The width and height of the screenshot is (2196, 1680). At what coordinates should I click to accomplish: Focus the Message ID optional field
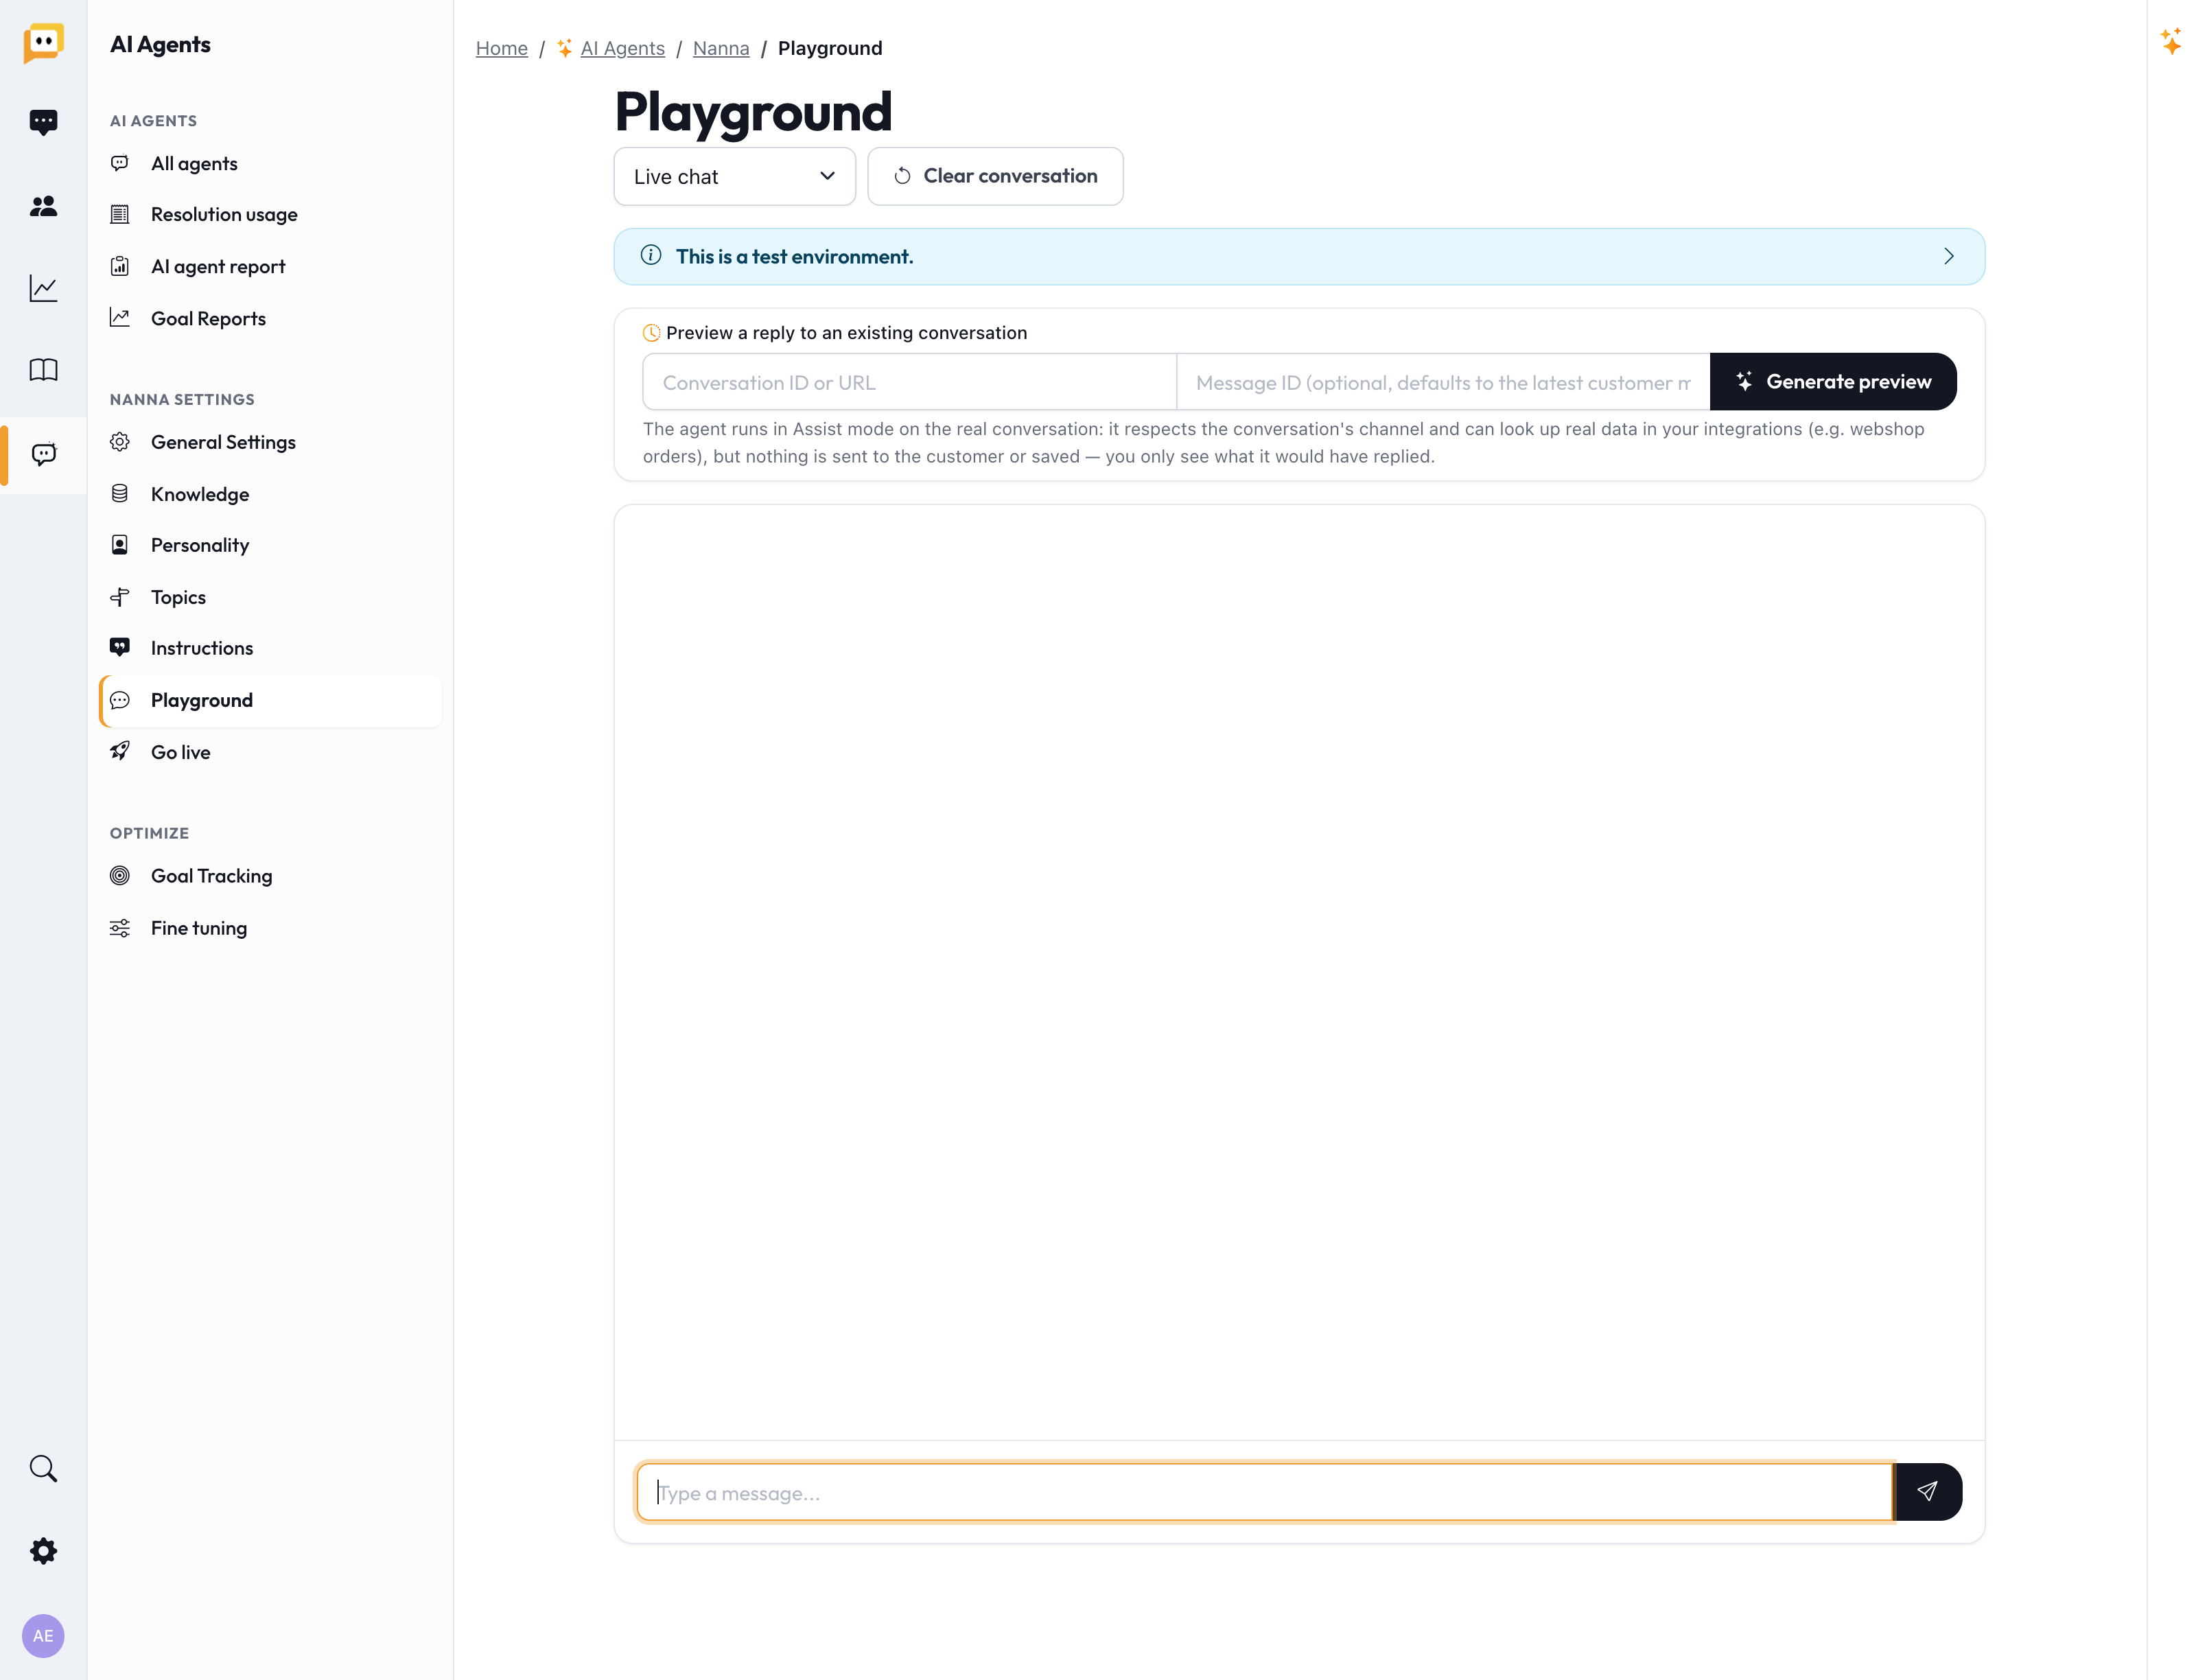(1443, 382)
